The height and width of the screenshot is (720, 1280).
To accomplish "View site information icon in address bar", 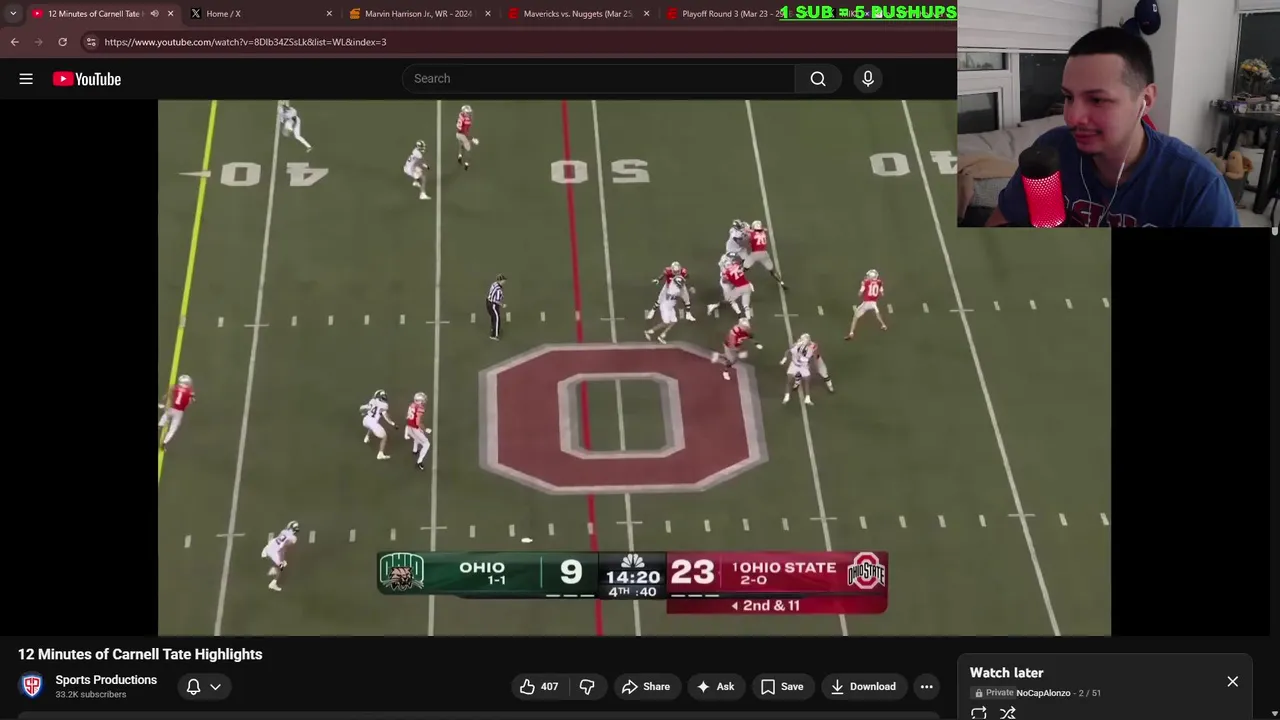I will (91, 42).
